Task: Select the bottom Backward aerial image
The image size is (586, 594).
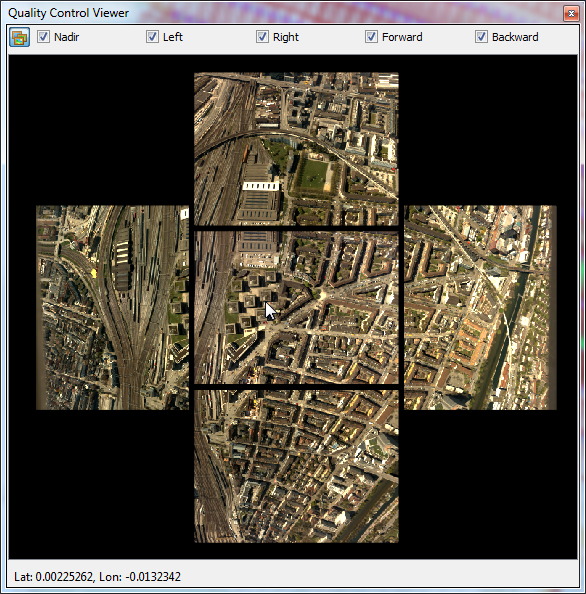Action: pos(296,466)
